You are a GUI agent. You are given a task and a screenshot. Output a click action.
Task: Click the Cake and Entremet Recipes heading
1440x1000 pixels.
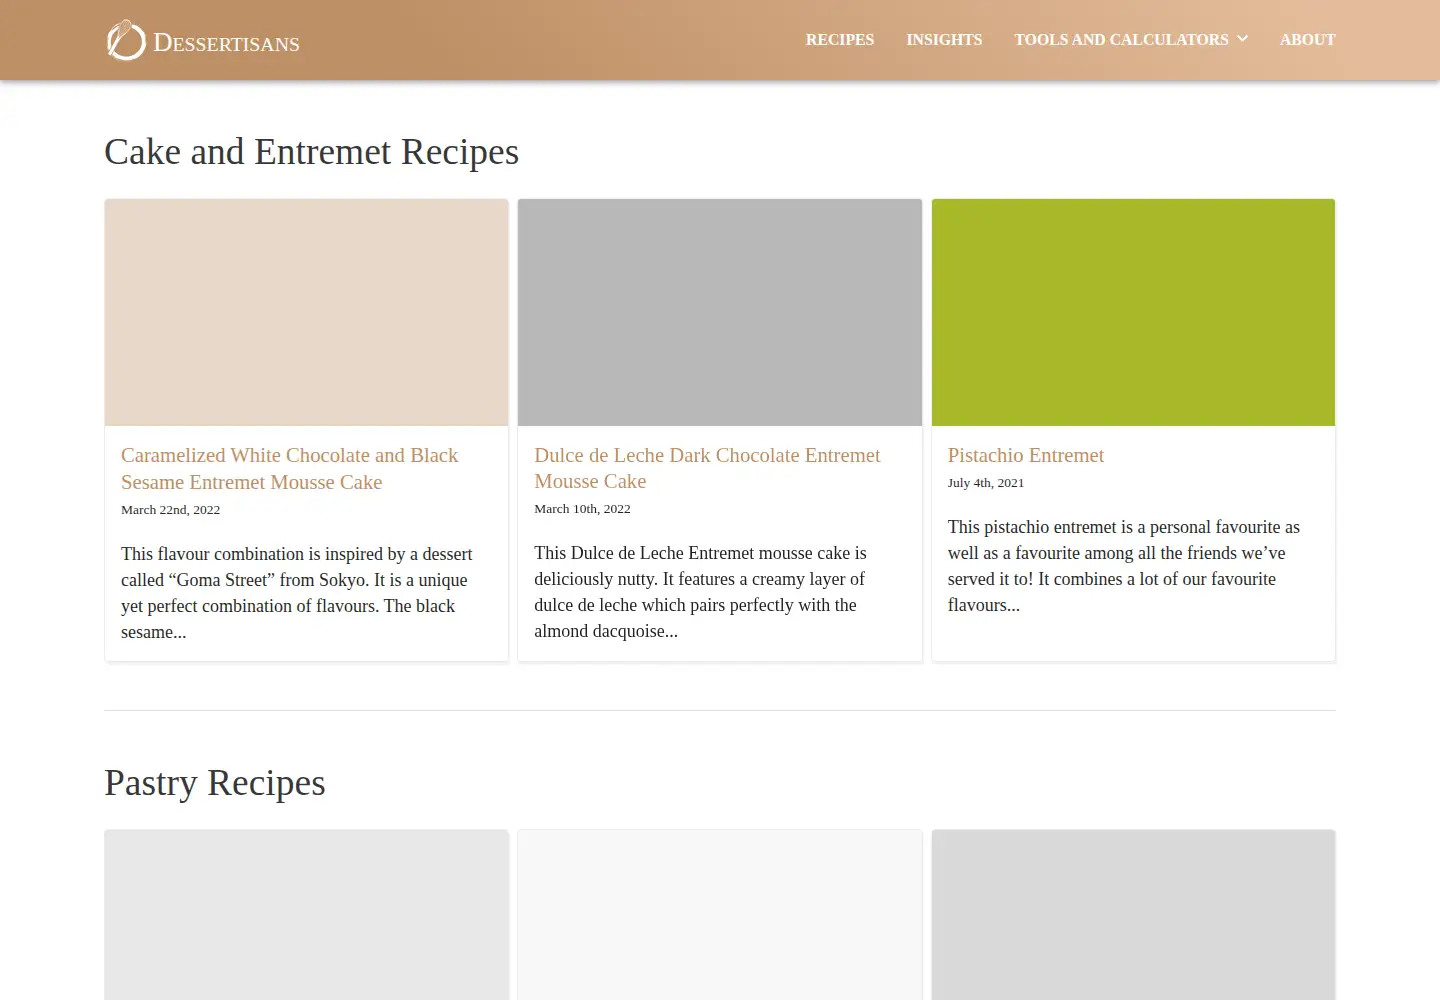tap(311, 152)
